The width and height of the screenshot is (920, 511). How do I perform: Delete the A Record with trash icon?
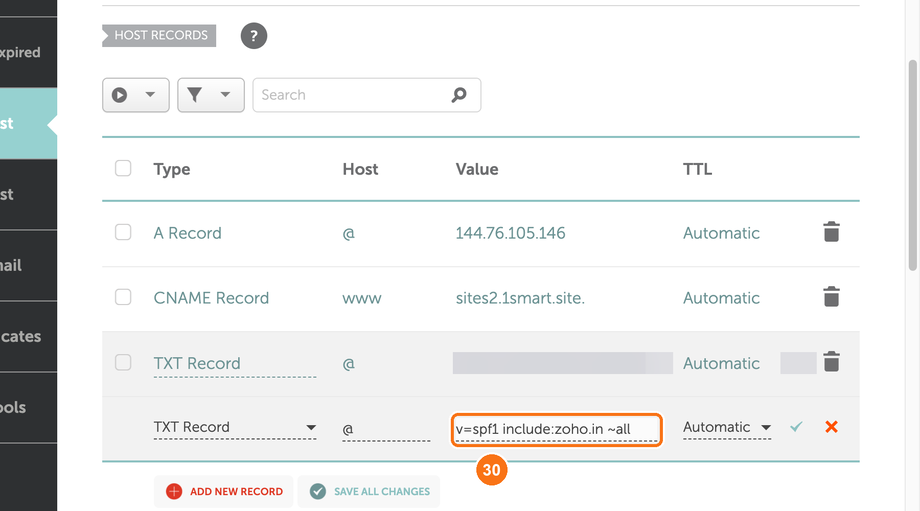pyautogui.click(x=831, y=232)
